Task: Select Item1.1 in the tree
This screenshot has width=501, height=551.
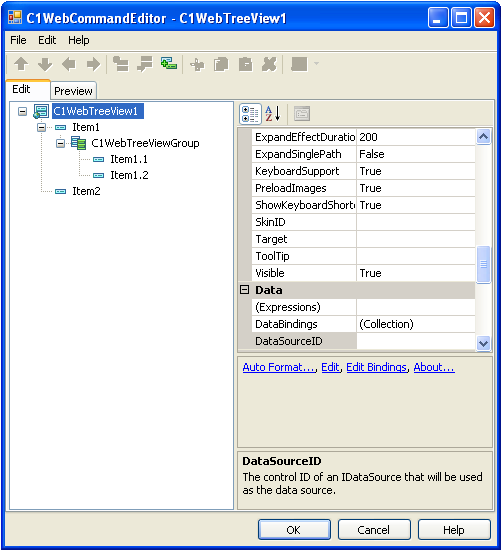Action: [129, 159]
